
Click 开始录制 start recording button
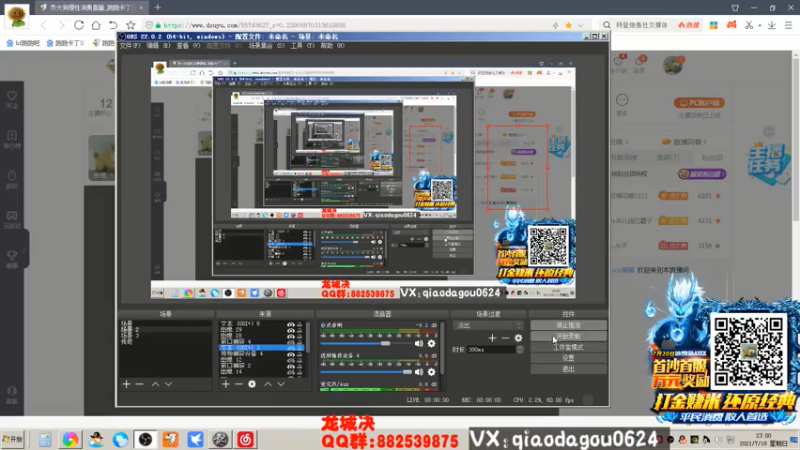point(568,336)
